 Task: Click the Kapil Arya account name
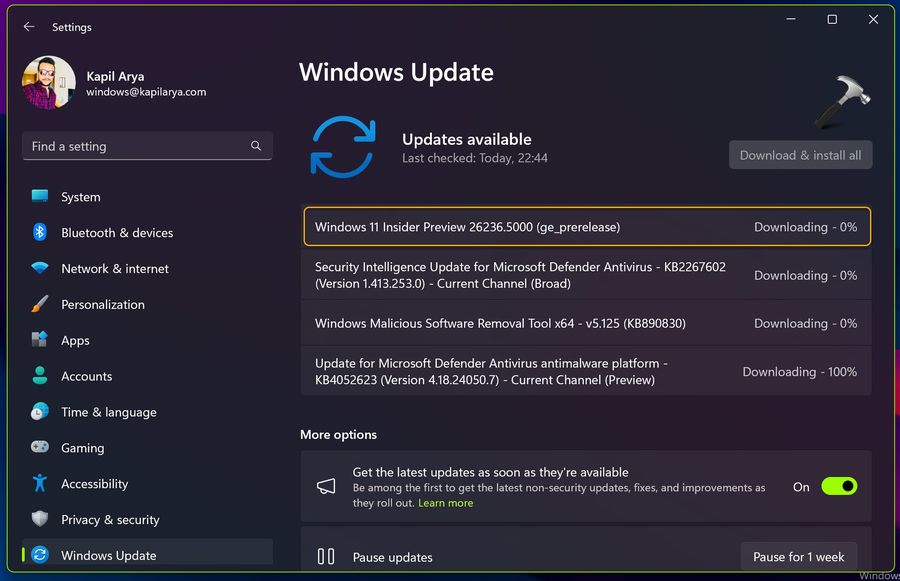[115, 76]
